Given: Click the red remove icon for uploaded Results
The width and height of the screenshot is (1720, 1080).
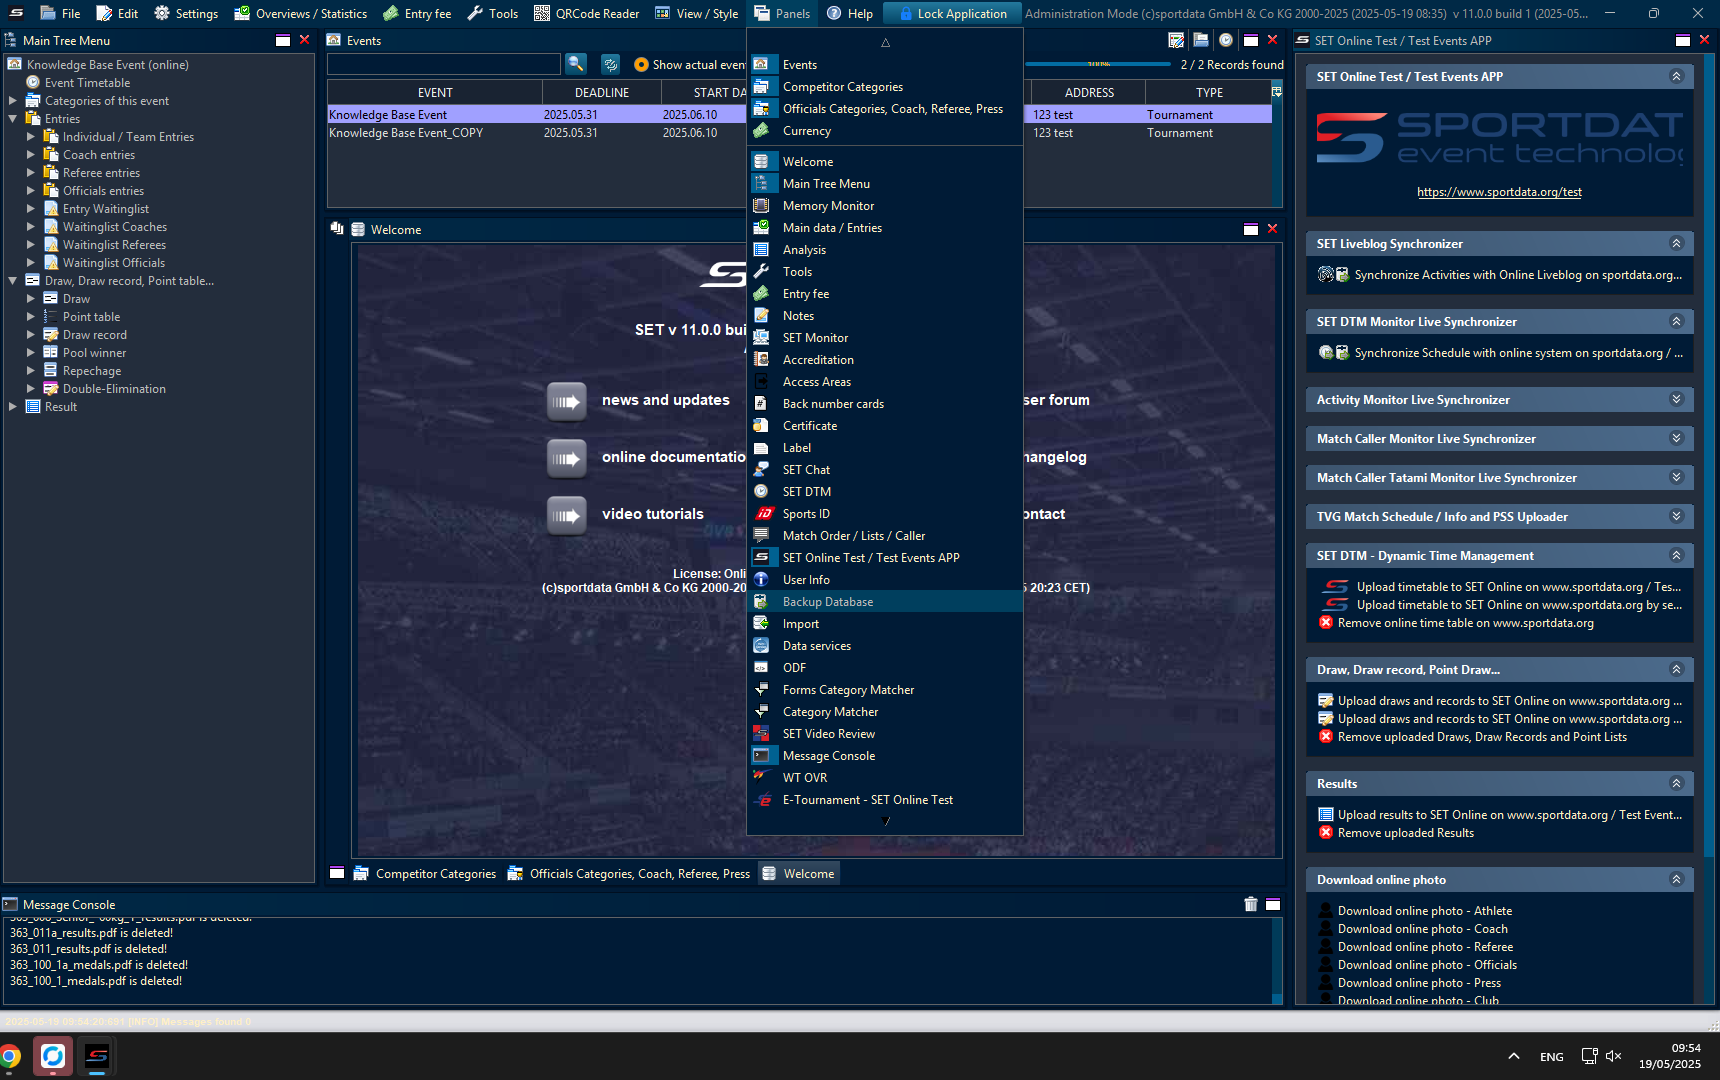Looking at the screenshot, I should [x=1326, y=833].
